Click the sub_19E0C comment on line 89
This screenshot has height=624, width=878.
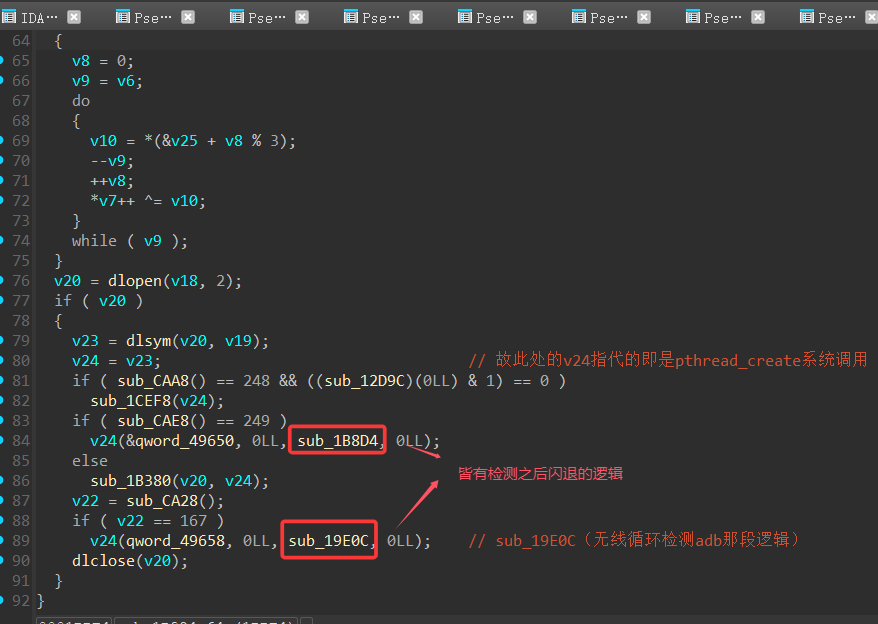click(x=634, y=540)
